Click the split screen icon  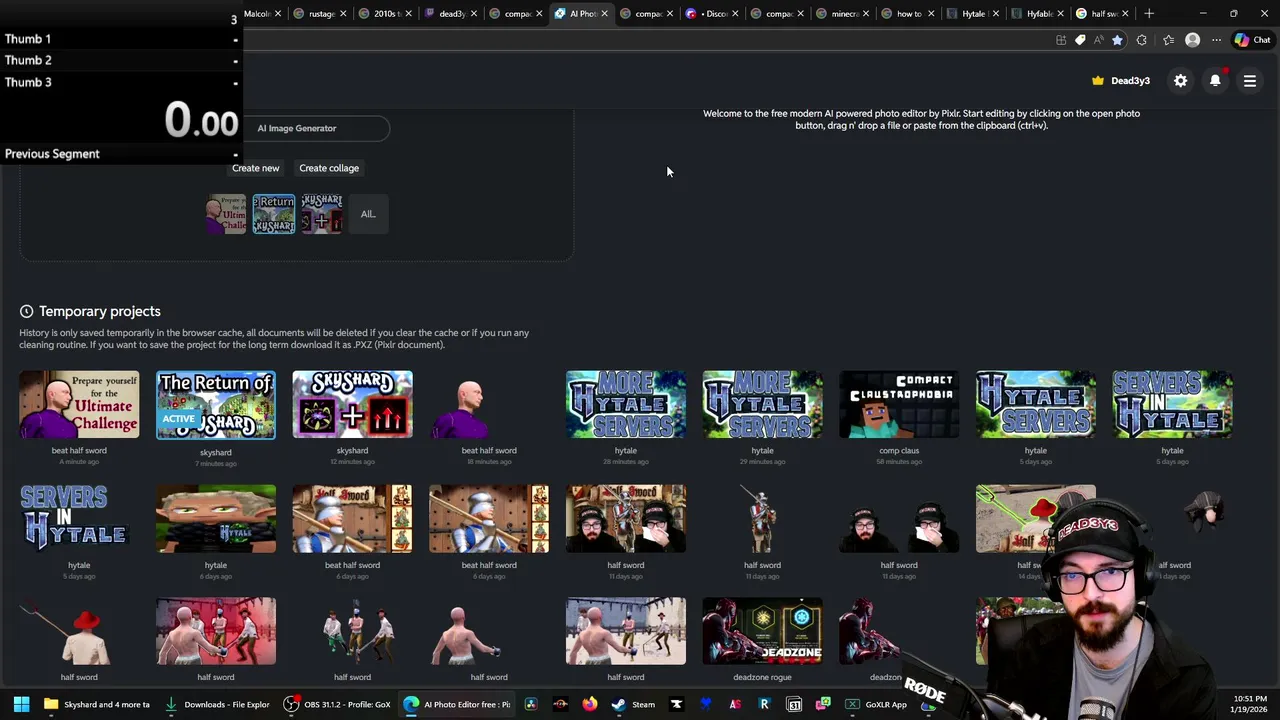(x=1061, y=40)
